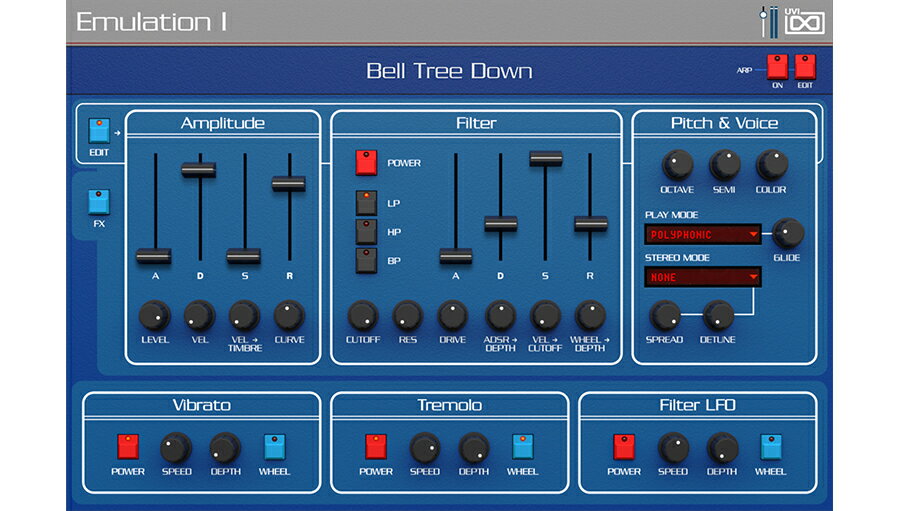The height and width of the screenshot is (511, 900).
Task: Switch to the FX page
Action: coord(99,201)
